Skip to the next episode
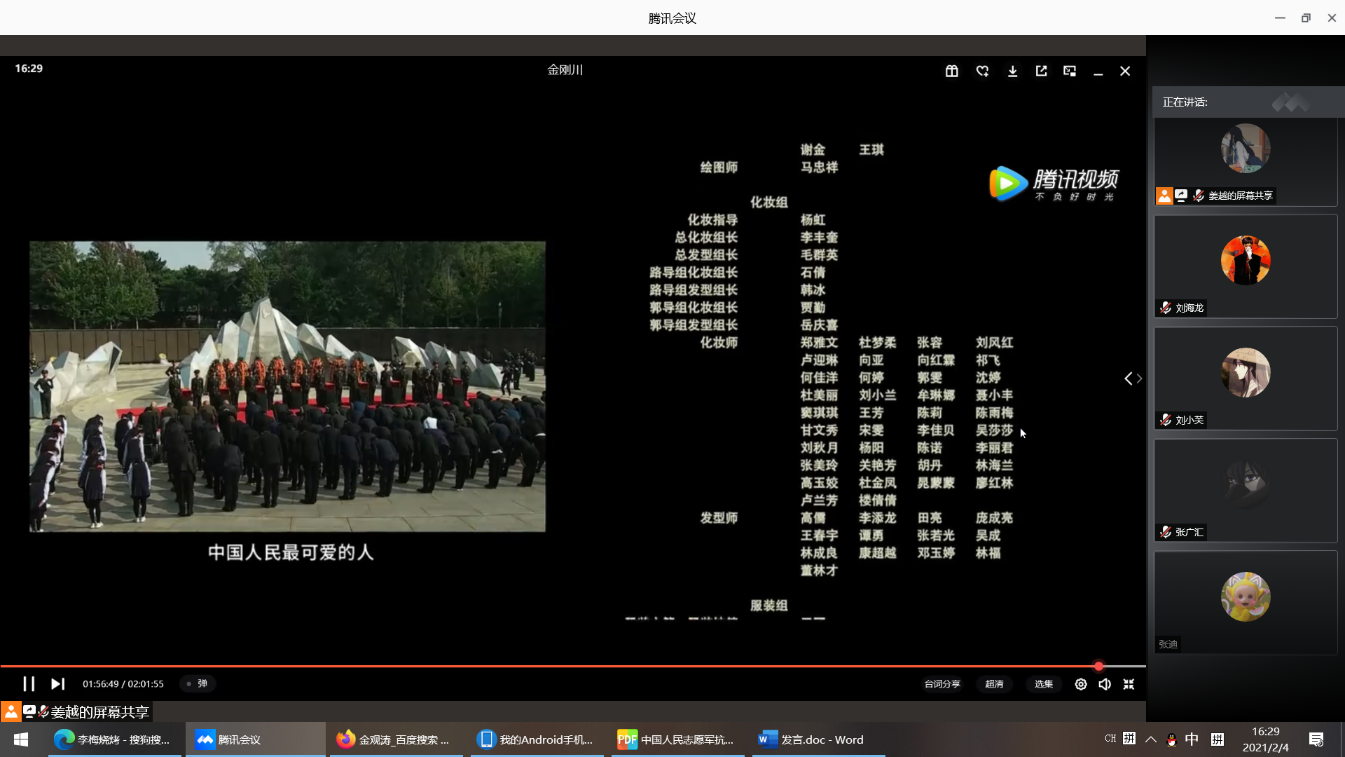Screen dimensions: 1345x757 click(58, 684)
